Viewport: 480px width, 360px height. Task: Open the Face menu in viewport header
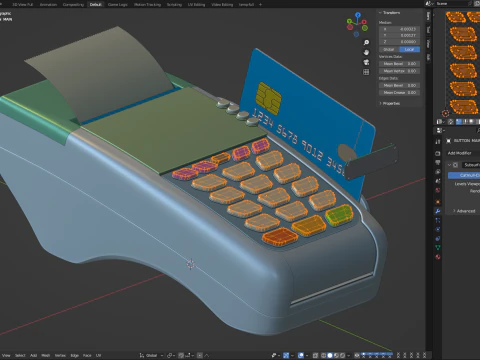click(x=87, y=355)
